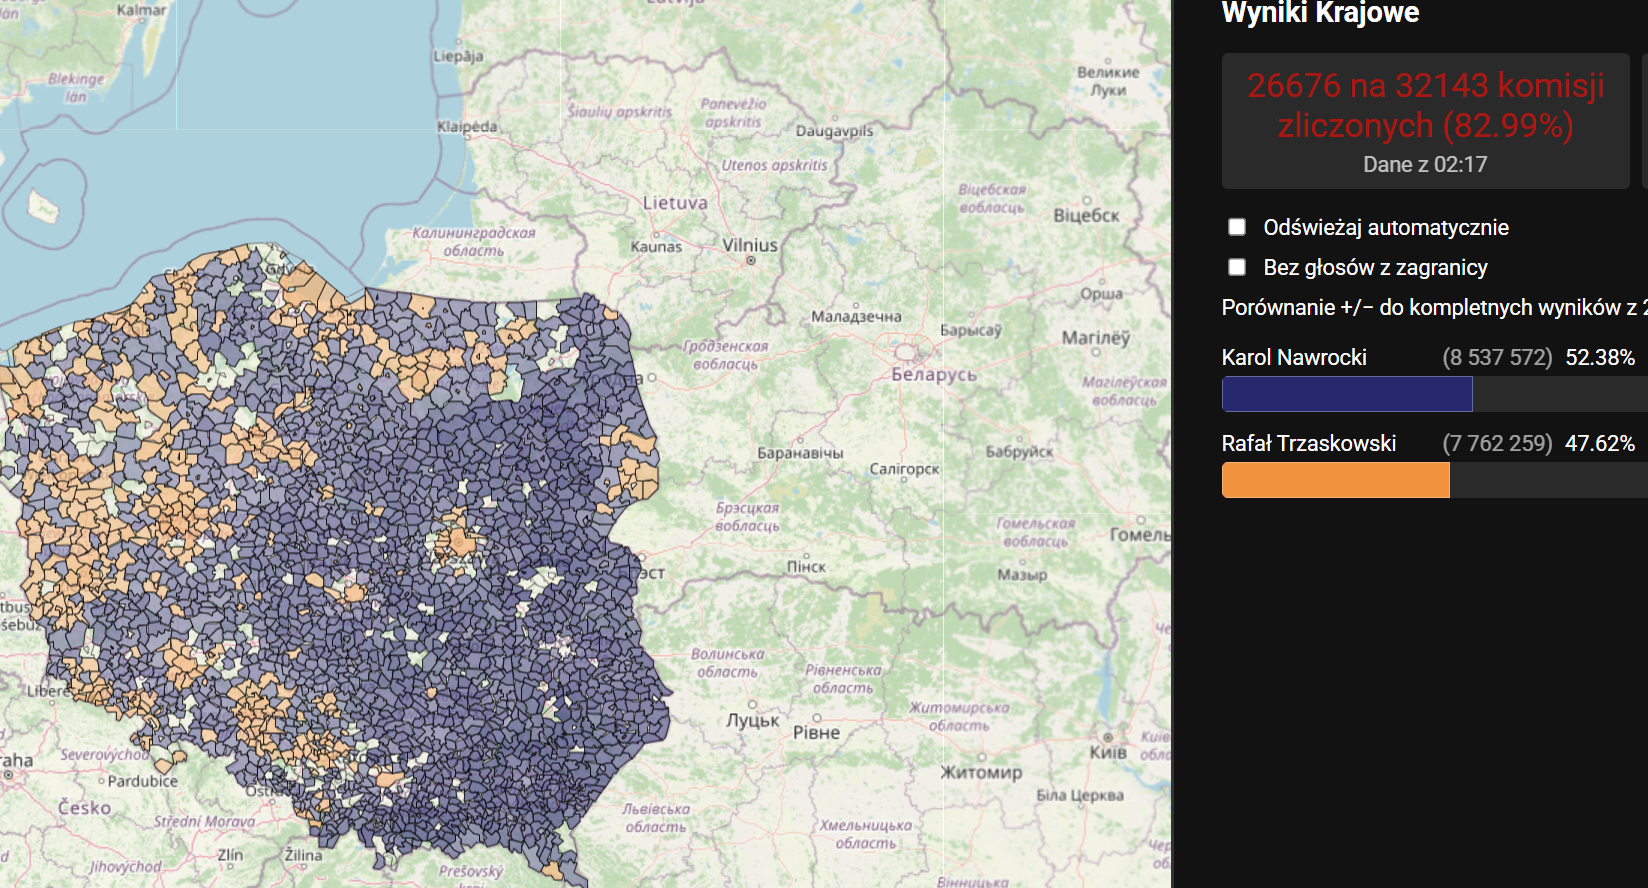Click the Київ city marker on map
The image size is (1648, 888).
pos(1107,738)
